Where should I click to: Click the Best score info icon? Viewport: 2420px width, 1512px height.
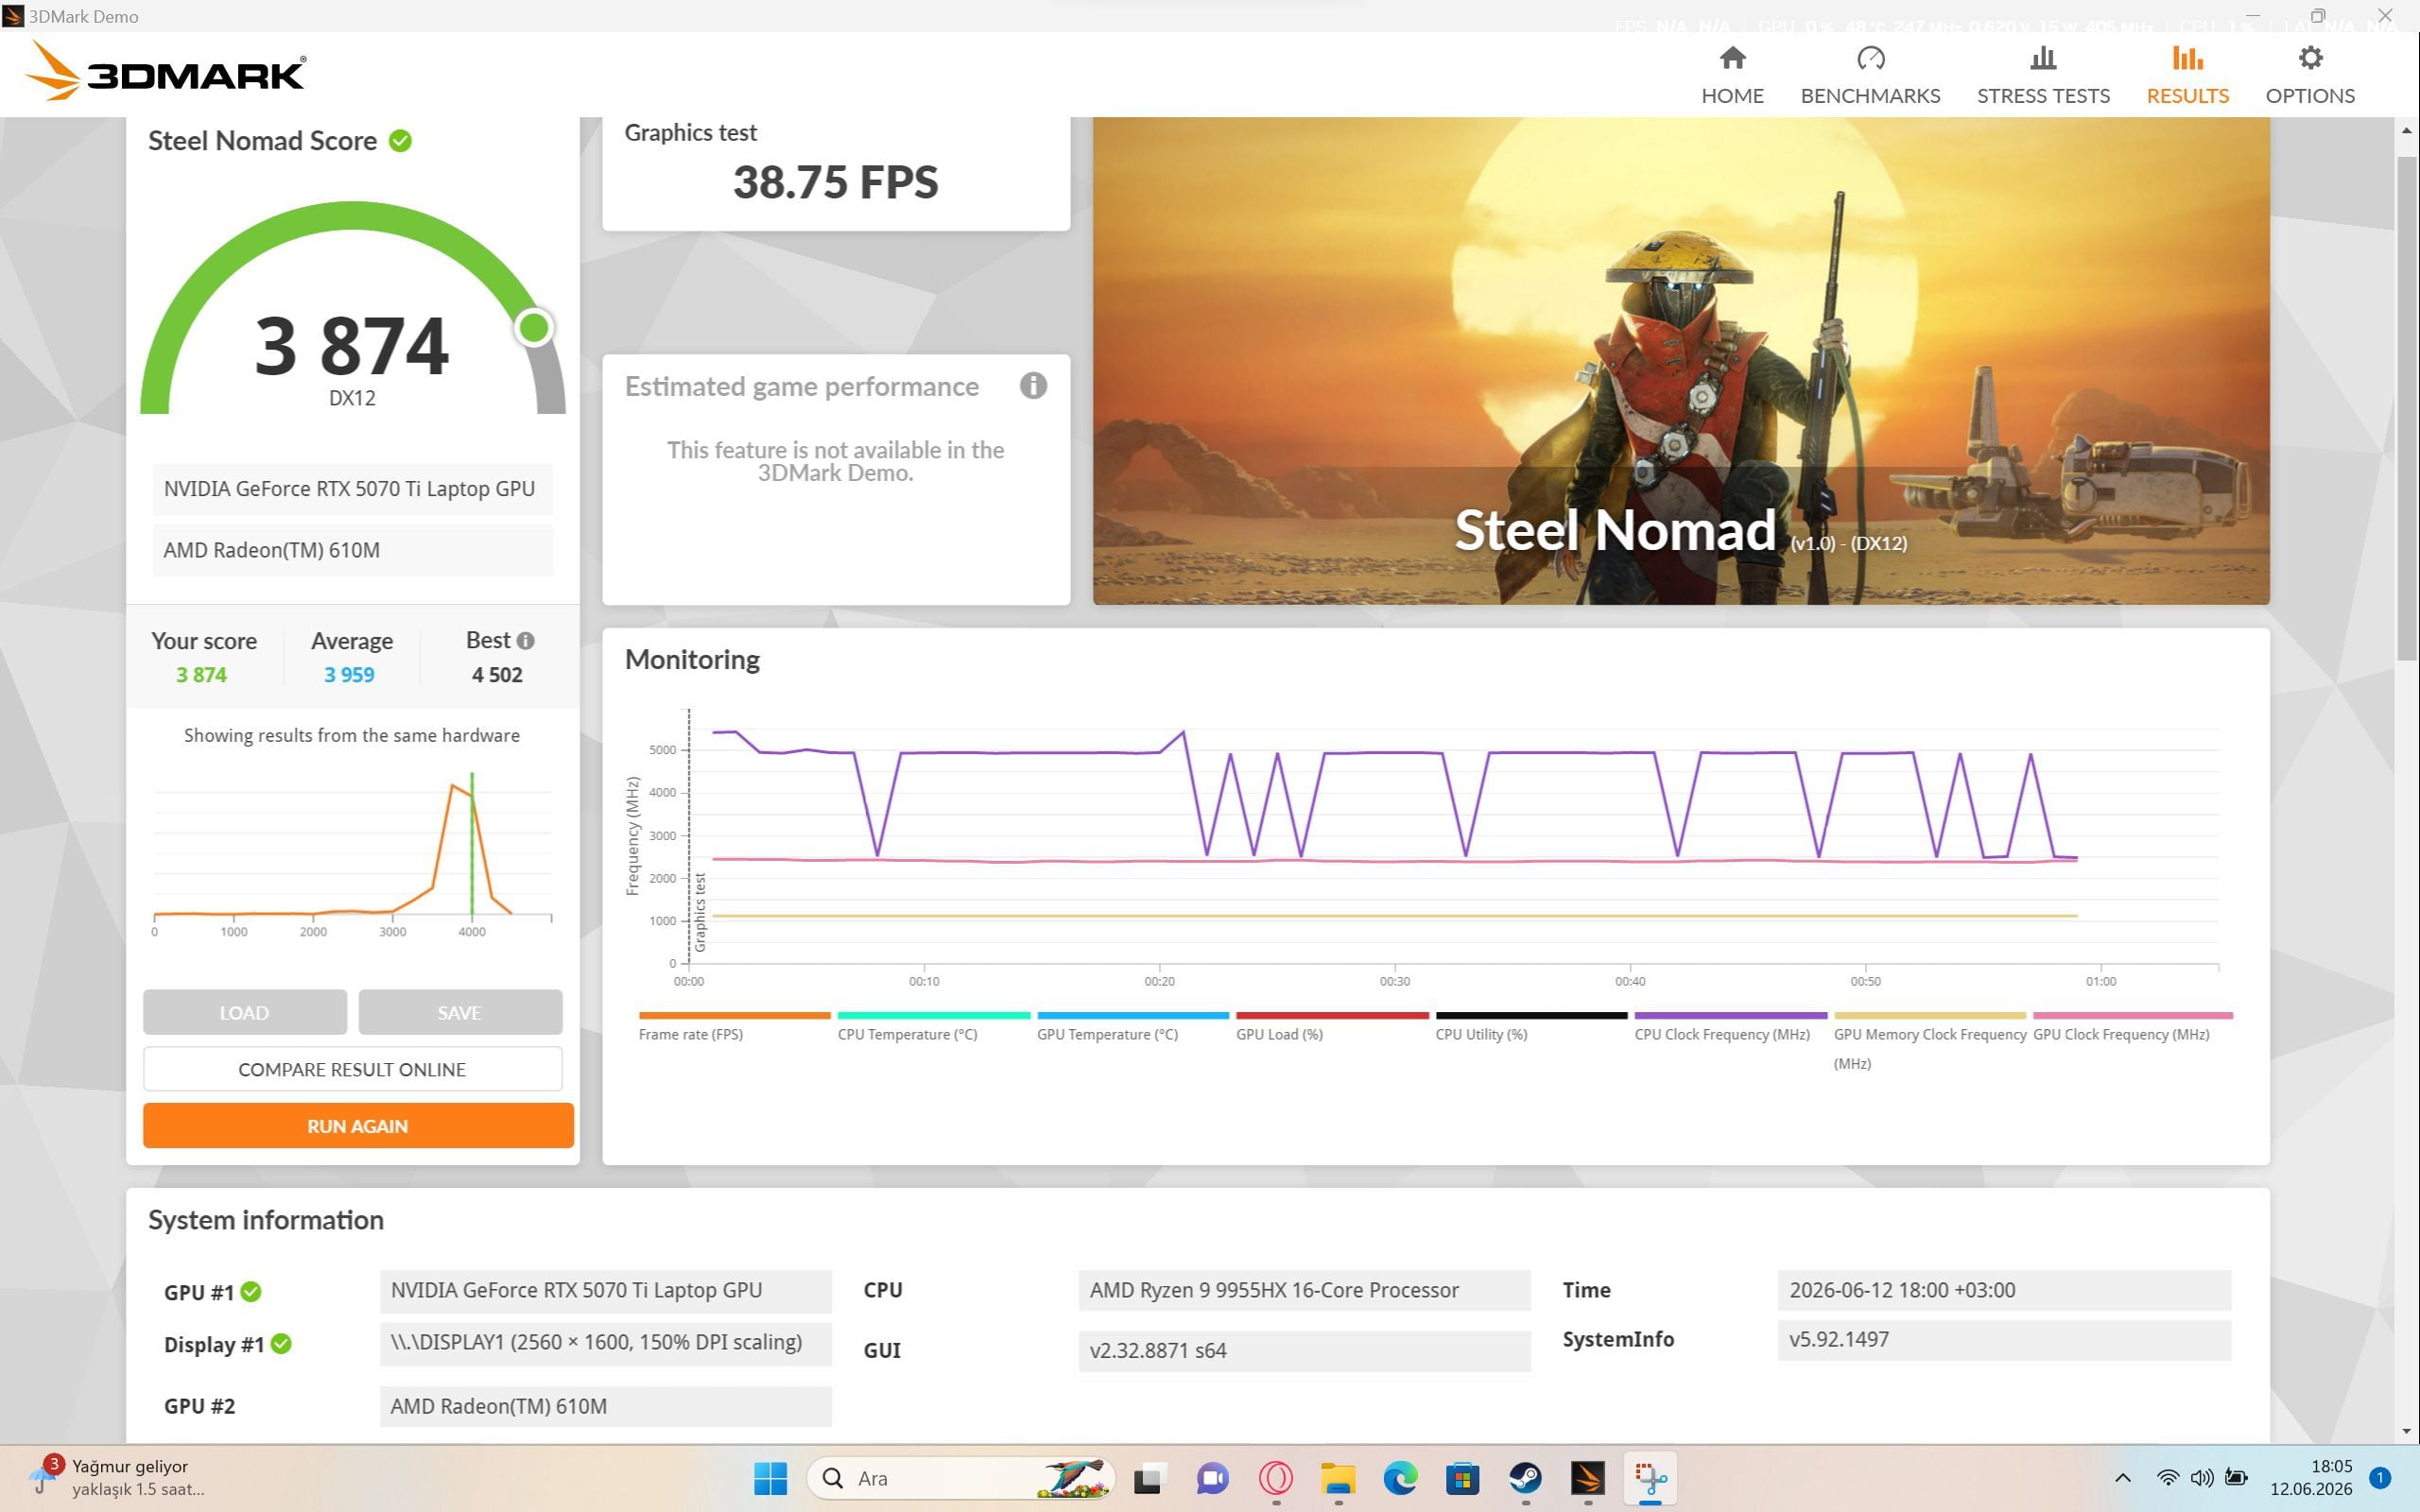pyautogui.click(x=525, y=641)
